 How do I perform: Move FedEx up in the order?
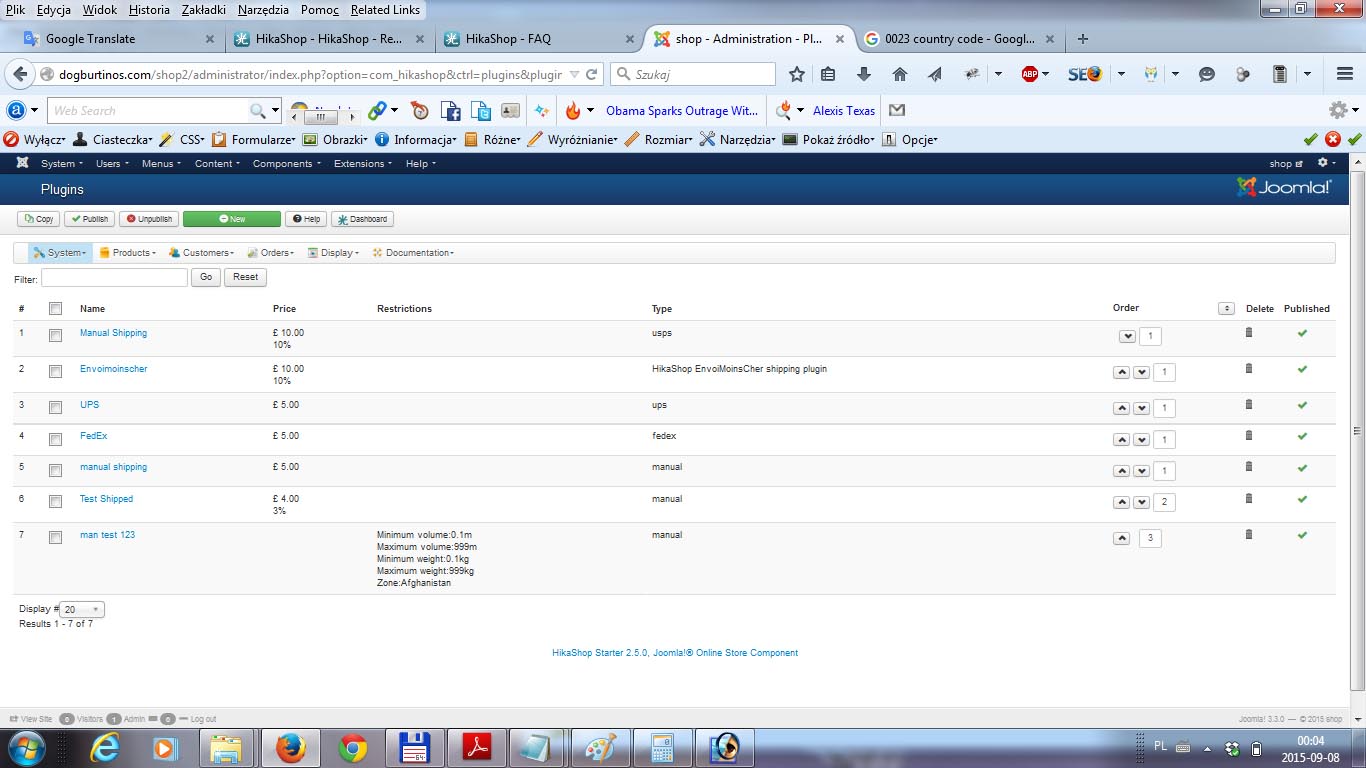tap(1121, 440)
